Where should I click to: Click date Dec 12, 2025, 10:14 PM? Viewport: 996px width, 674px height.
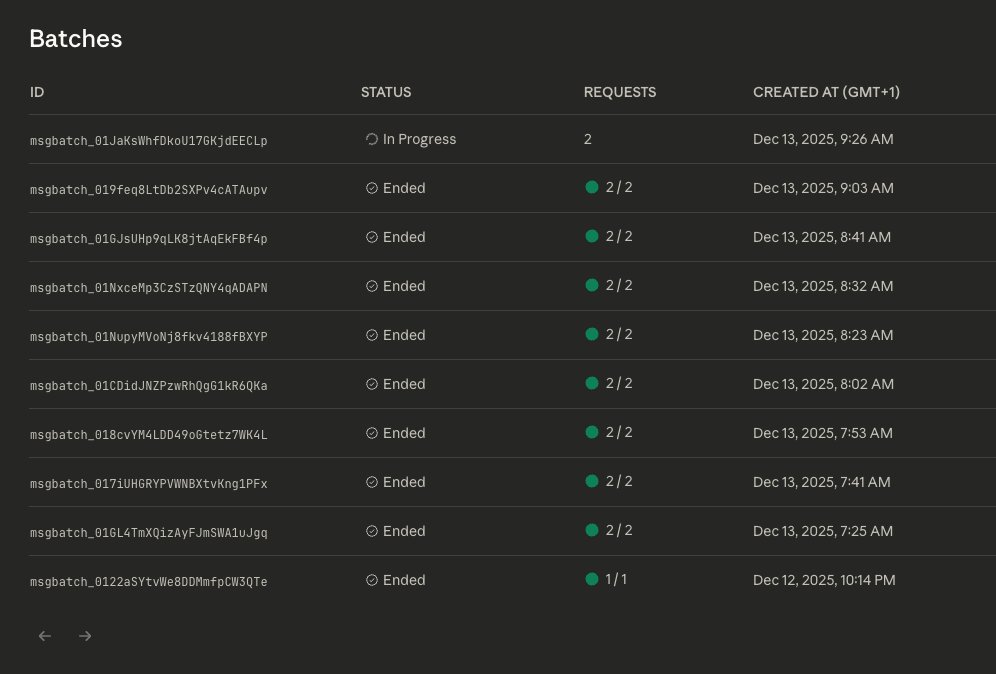pyautogui.click(x=824, y=580)
